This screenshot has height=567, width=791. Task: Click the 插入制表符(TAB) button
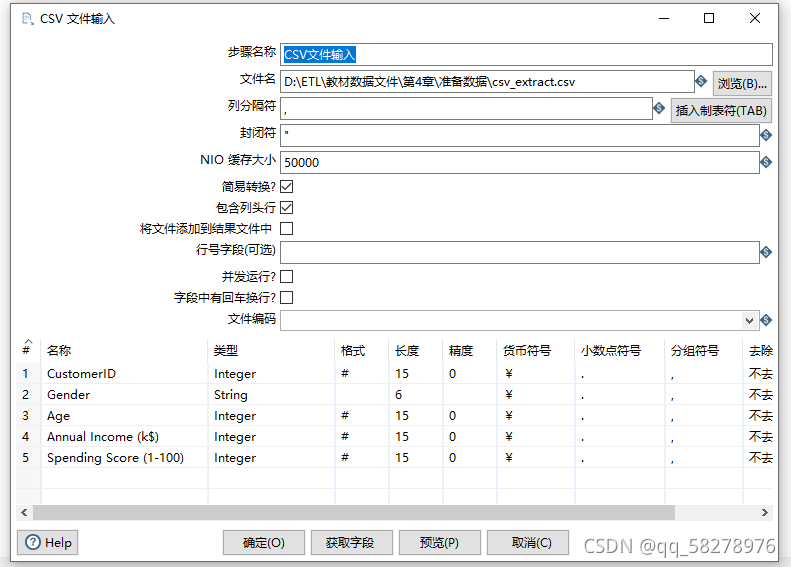point(721,110)
